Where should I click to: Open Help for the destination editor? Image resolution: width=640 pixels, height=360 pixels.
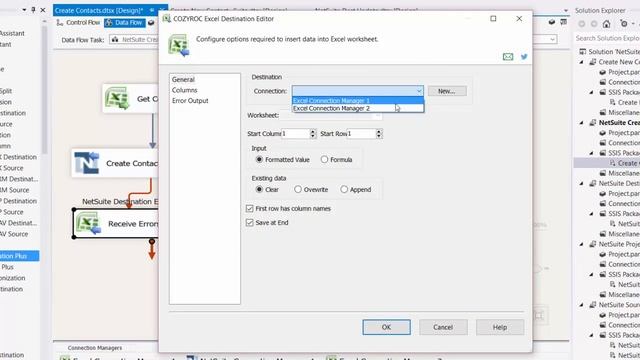click(500, 327)
